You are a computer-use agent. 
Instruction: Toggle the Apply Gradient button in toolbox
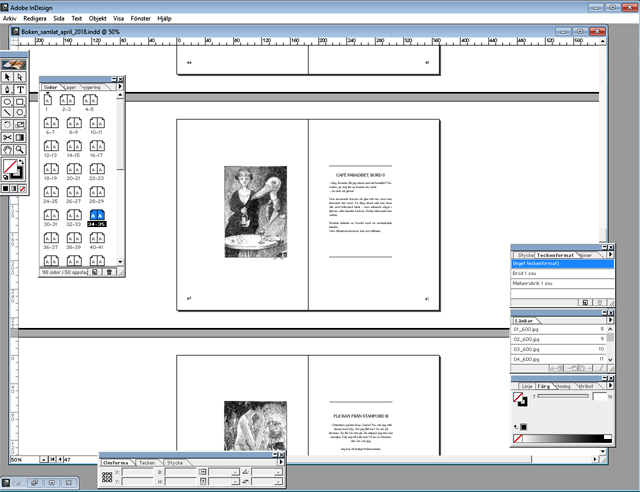pyautogui.click(x=14, y=189)
